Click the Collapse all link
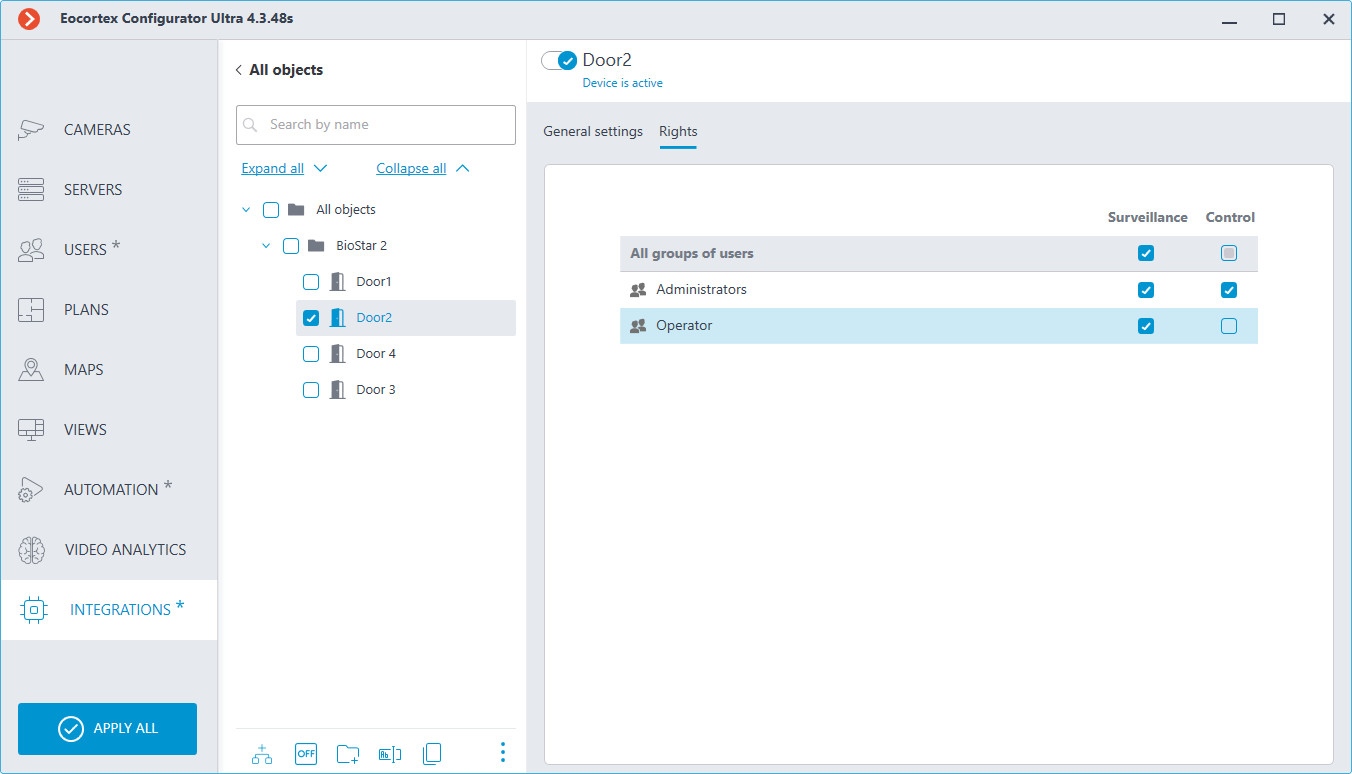1352x774 pixels. click(x=411, y=169)
